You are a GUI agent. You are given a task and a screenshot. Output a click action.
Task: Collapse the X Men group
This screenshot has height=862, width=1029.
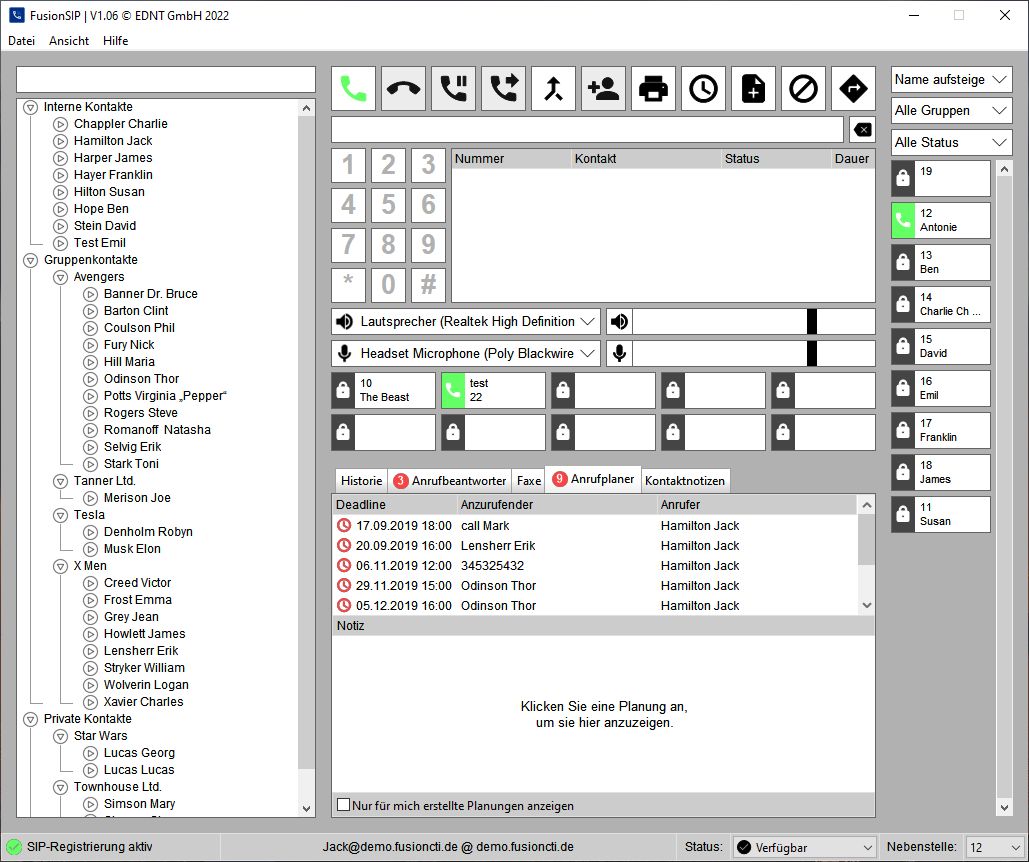(x=60, y=565)
